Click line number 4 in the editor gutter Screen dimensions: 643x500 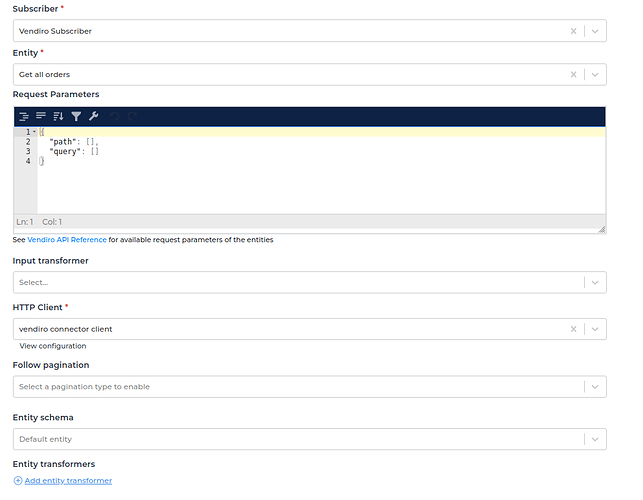coord(28,161)
